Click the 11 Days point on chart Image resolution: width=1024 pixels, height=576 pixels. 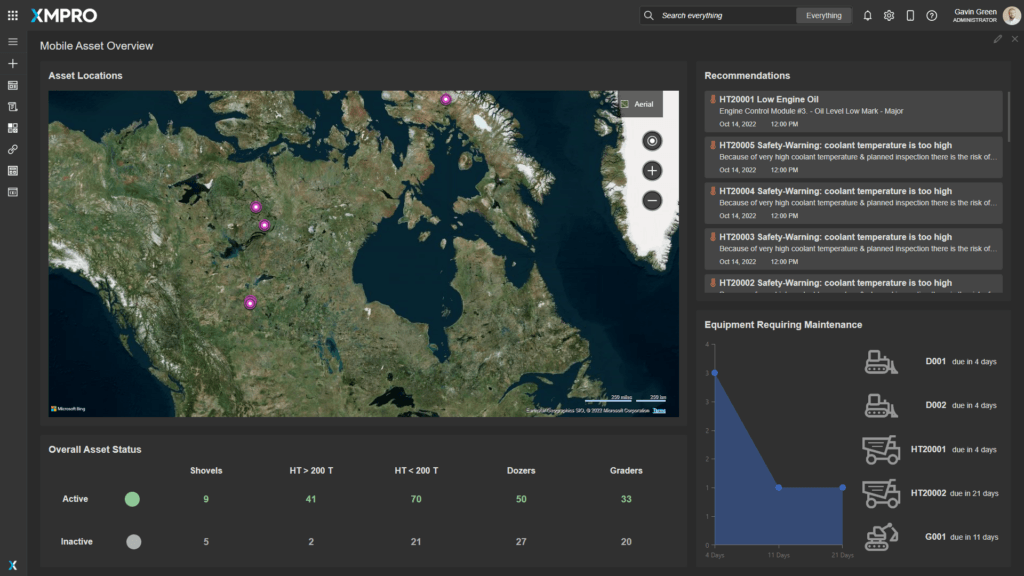click(x=778, y=487)
